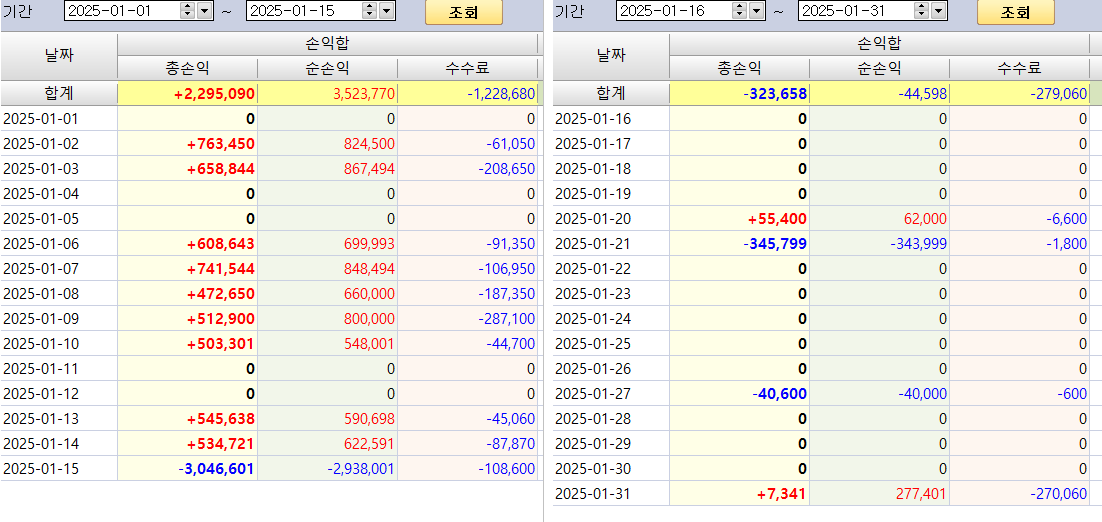Click the -270,060 fee value
The image size is (1102, 522).
tap(1059, 494)
